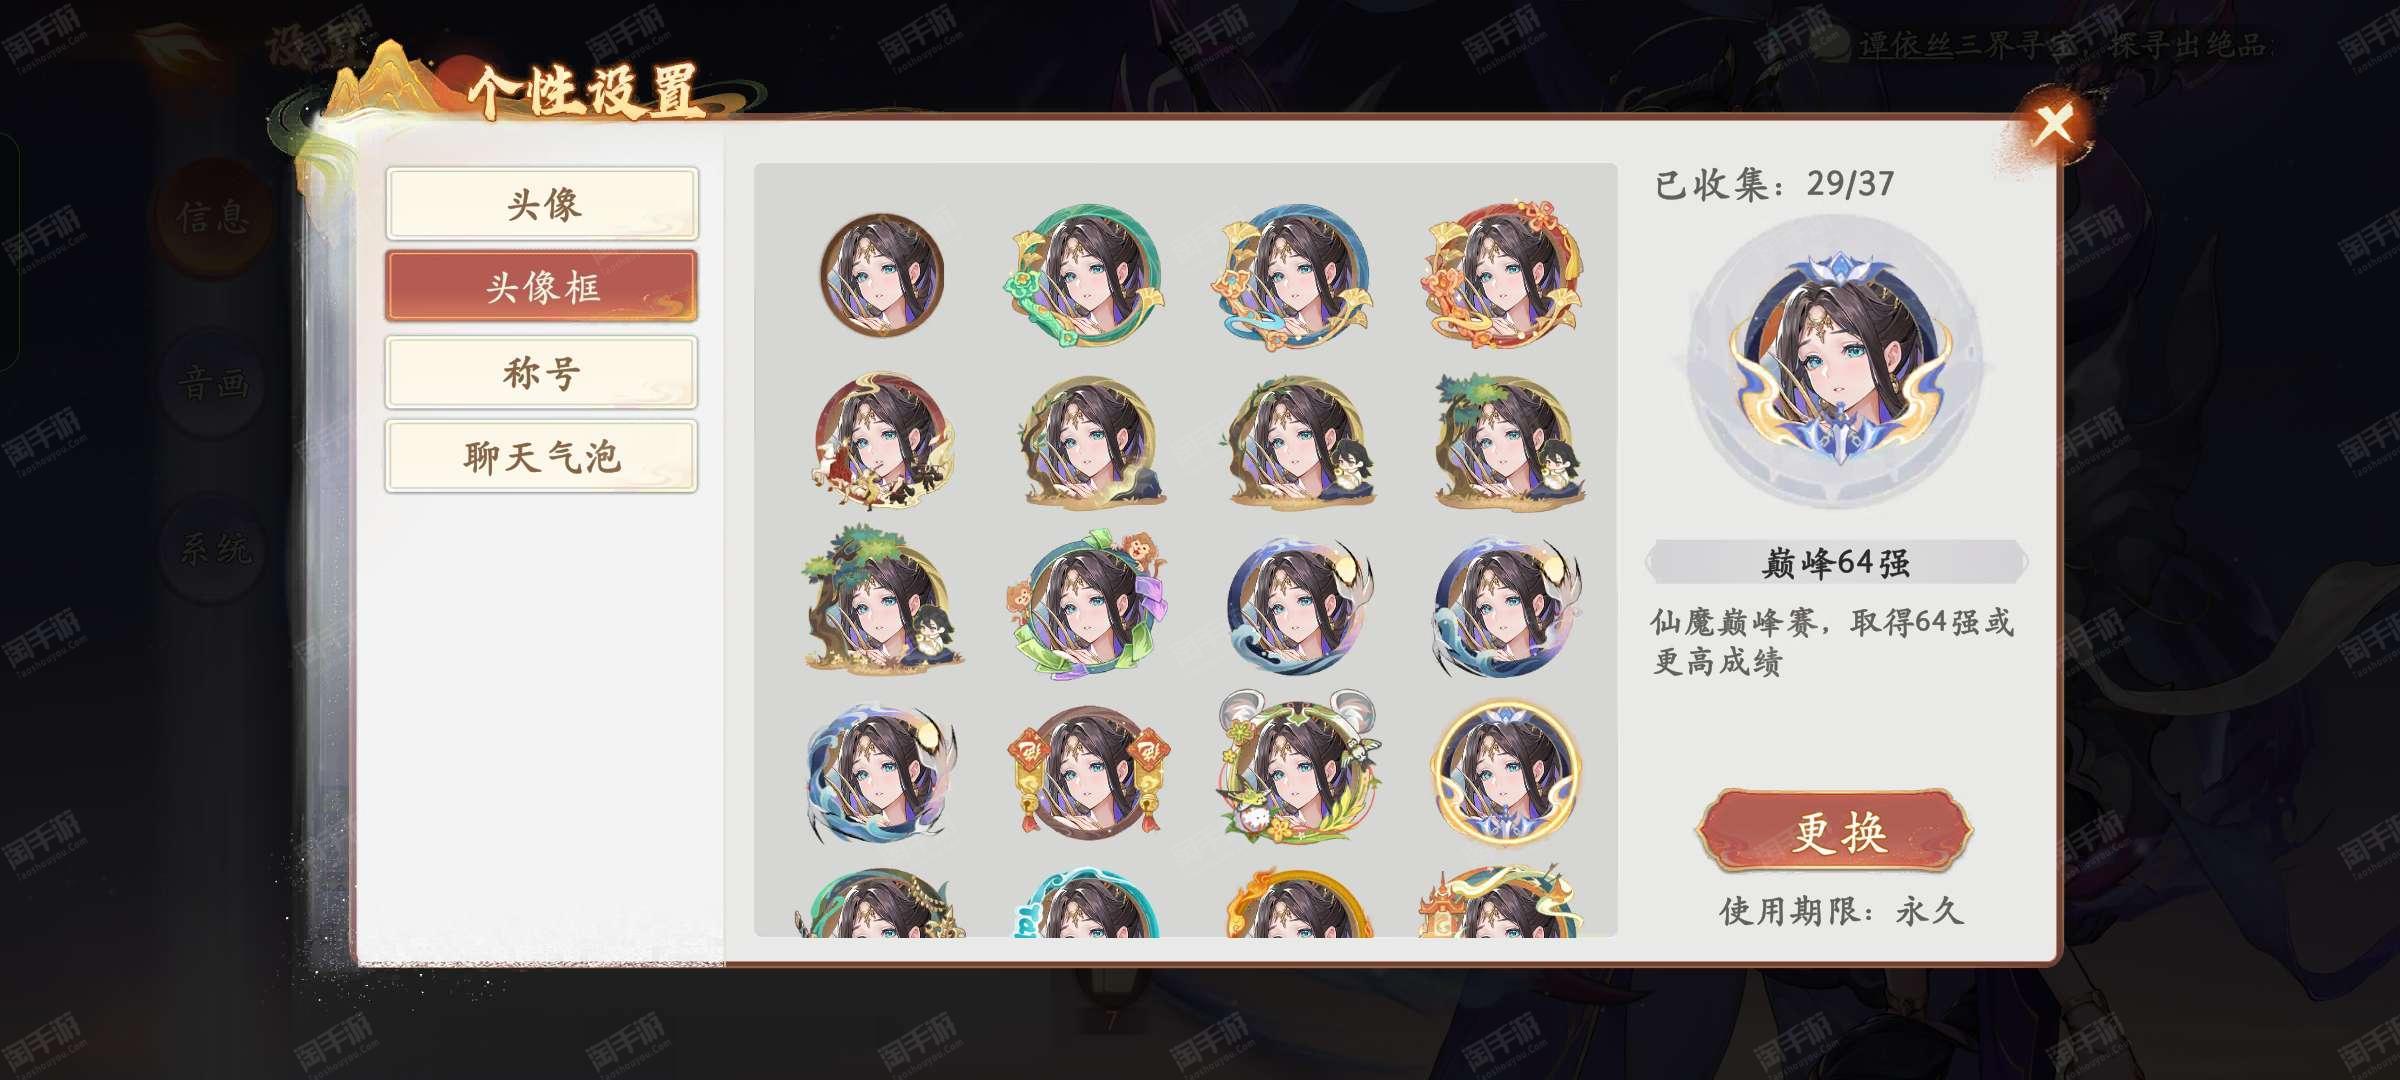Close the 个性设置 dialog
Image resolution: width=2400 pixels, height=1080 pixels.
tap(2054, 126)
